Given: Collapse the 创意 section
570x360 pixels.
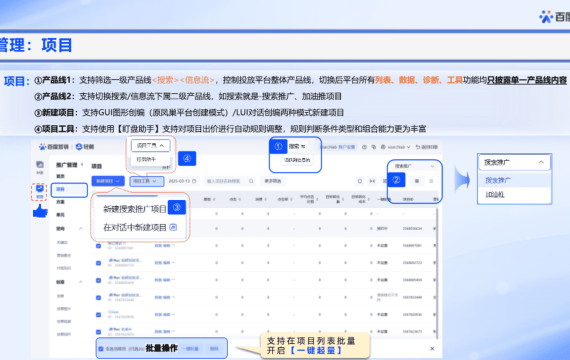Looking at the screenshot, I should coord(81,282).
